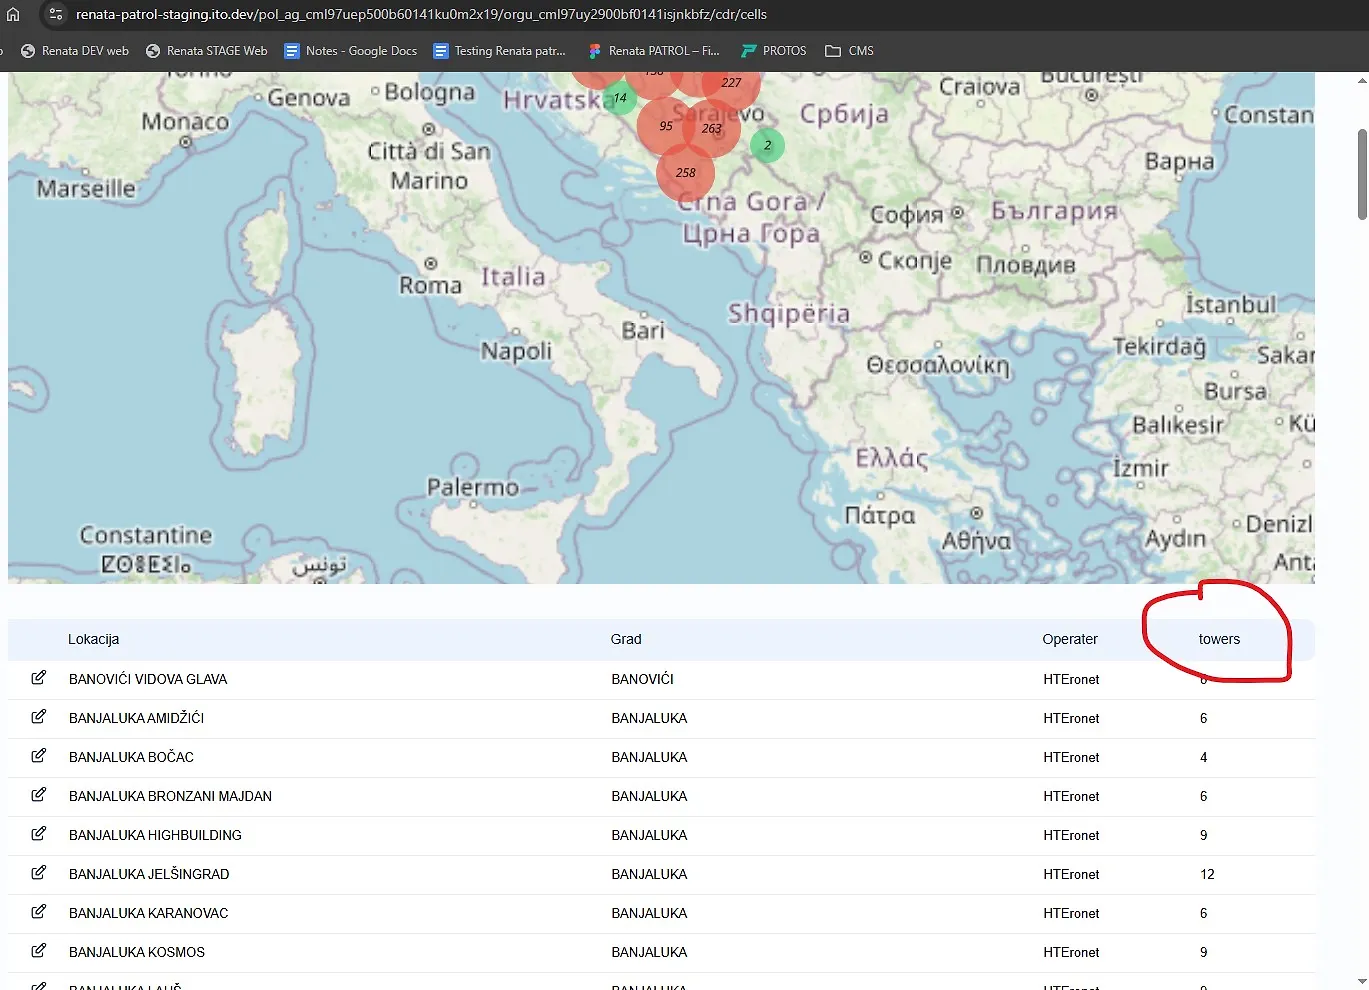Edit the BANJALUKA HIGHBUILDING entry
1369x990 pixels.
tap(38, 834)
